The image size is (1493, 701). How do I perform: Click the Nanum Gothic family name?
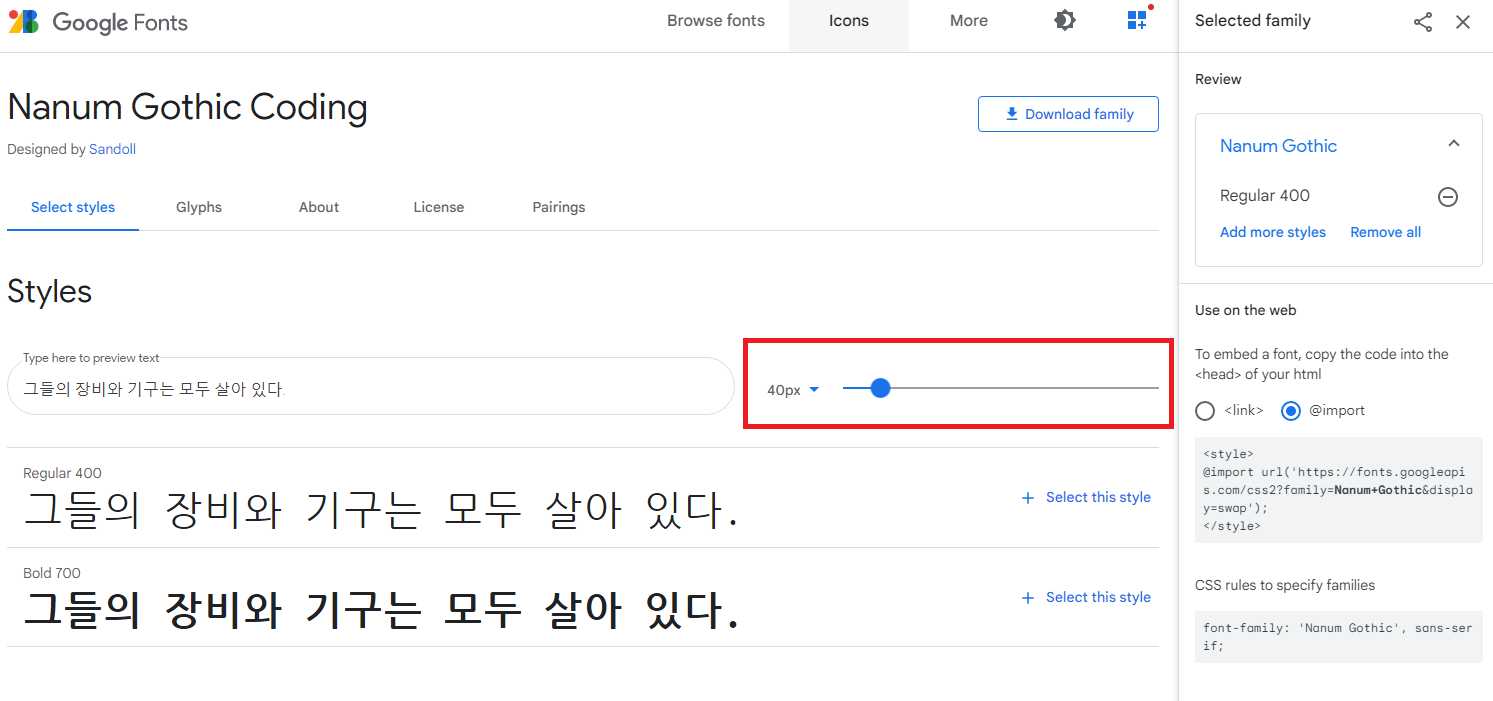coord(1278,145)
